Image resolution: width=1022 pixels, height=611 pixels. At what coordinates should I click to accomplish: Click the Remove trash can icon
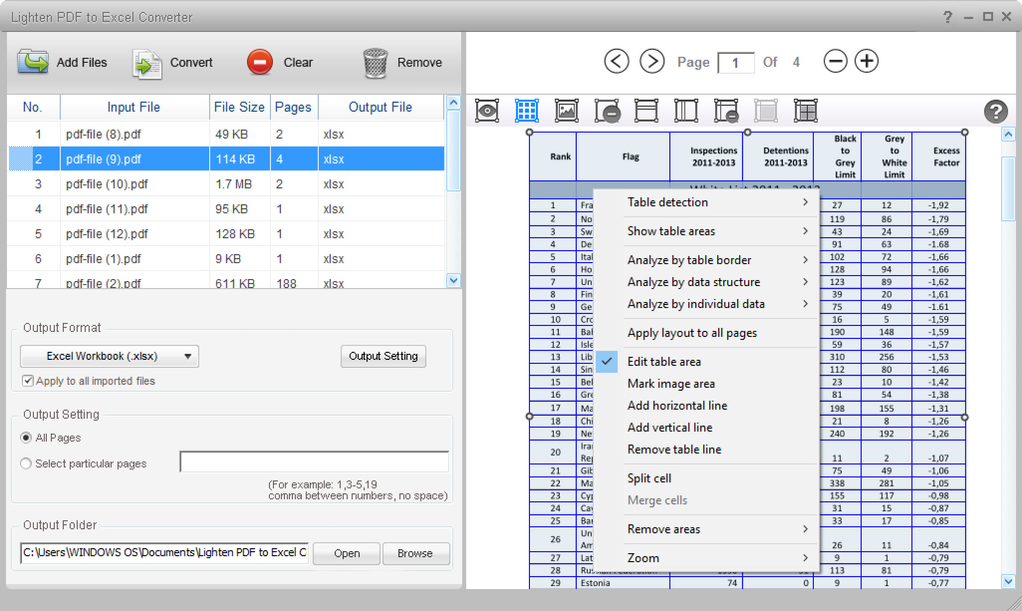pyautogui.click(x=375, y=63)
